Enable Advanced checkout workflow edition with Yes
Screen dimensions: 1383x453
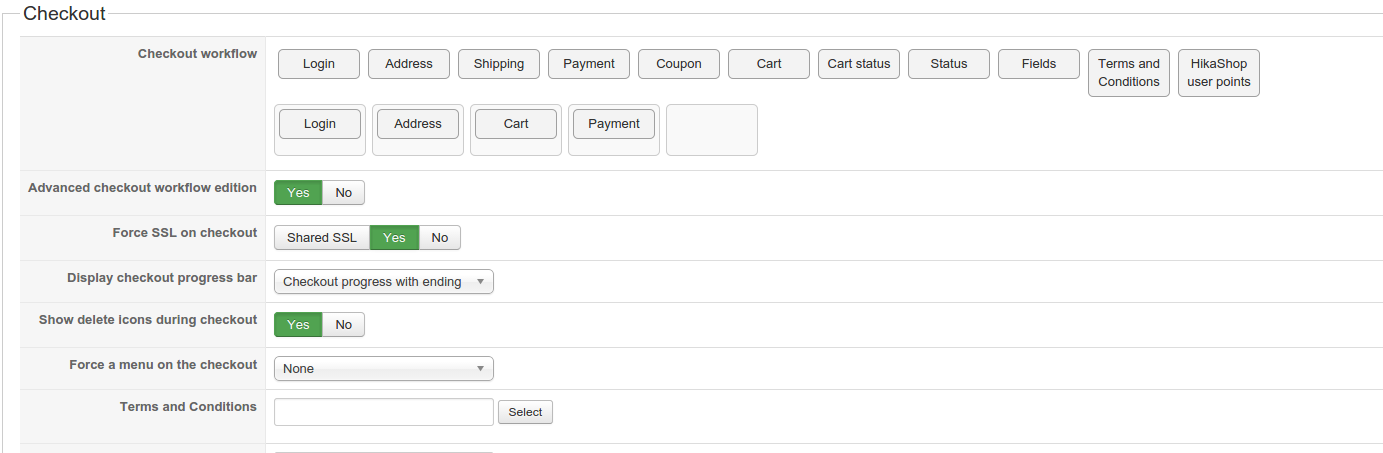coord(298,193)
